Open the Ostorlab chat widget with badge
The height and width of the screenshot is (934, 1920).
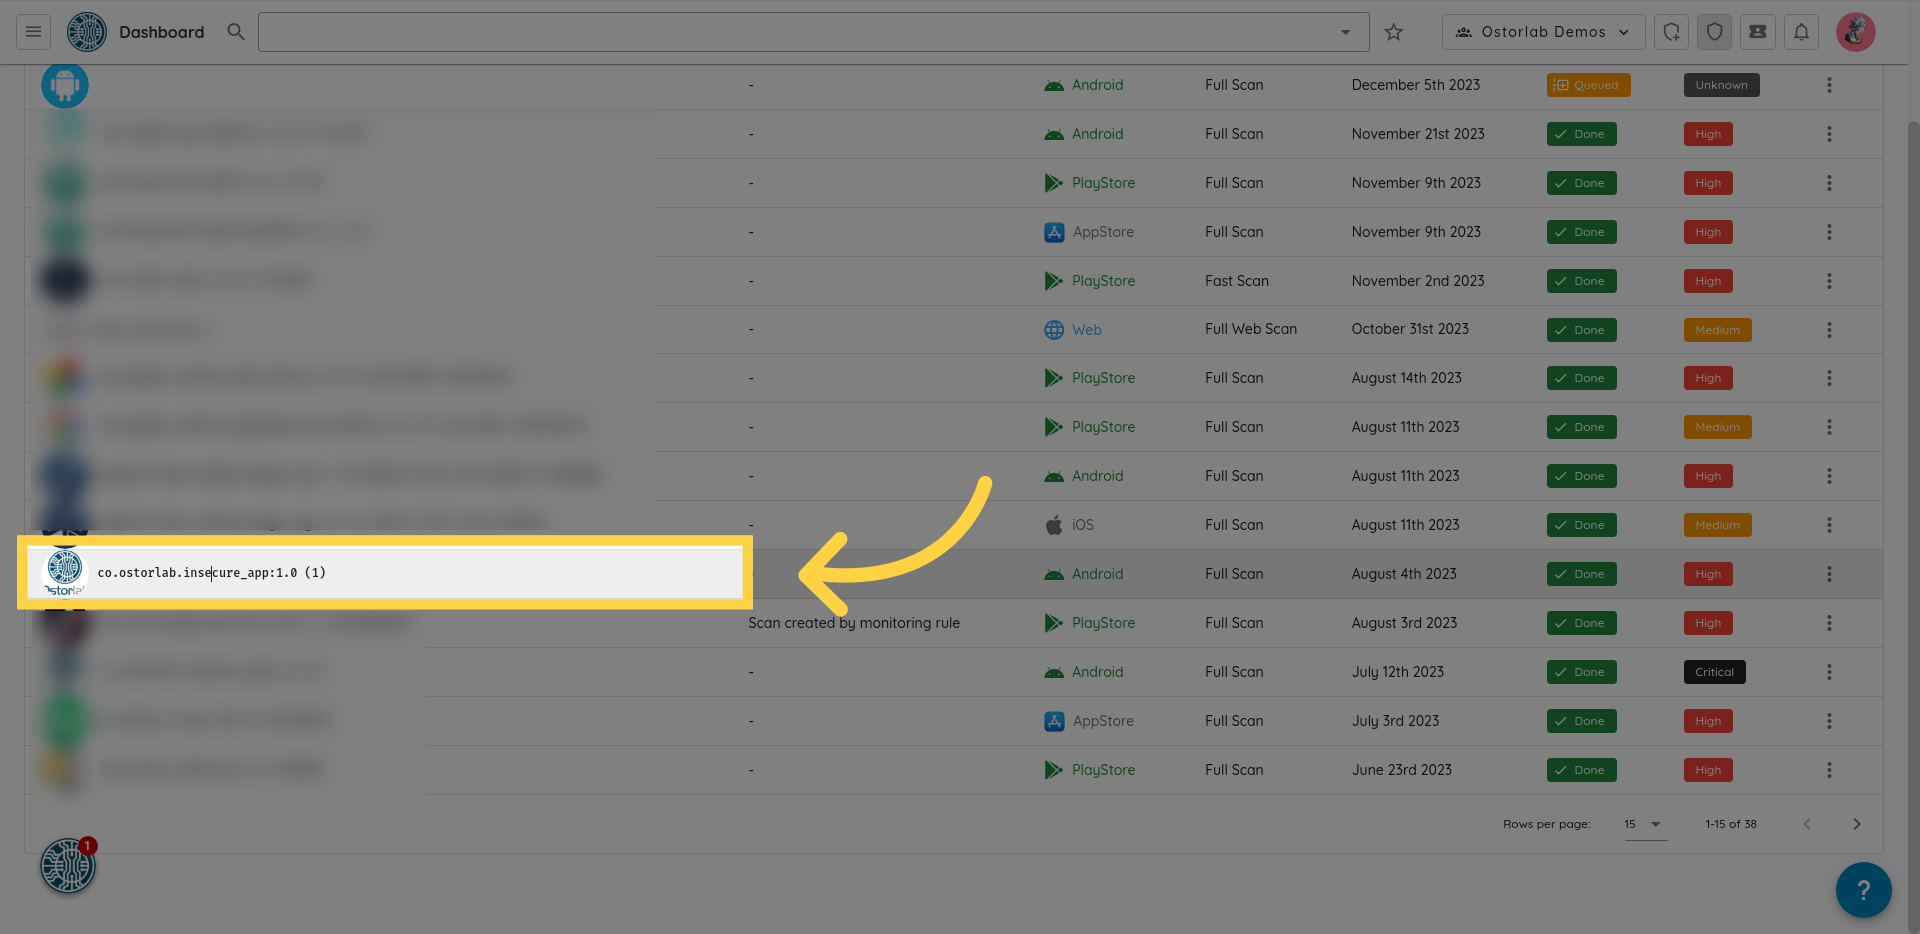click(x=68, y=865)
